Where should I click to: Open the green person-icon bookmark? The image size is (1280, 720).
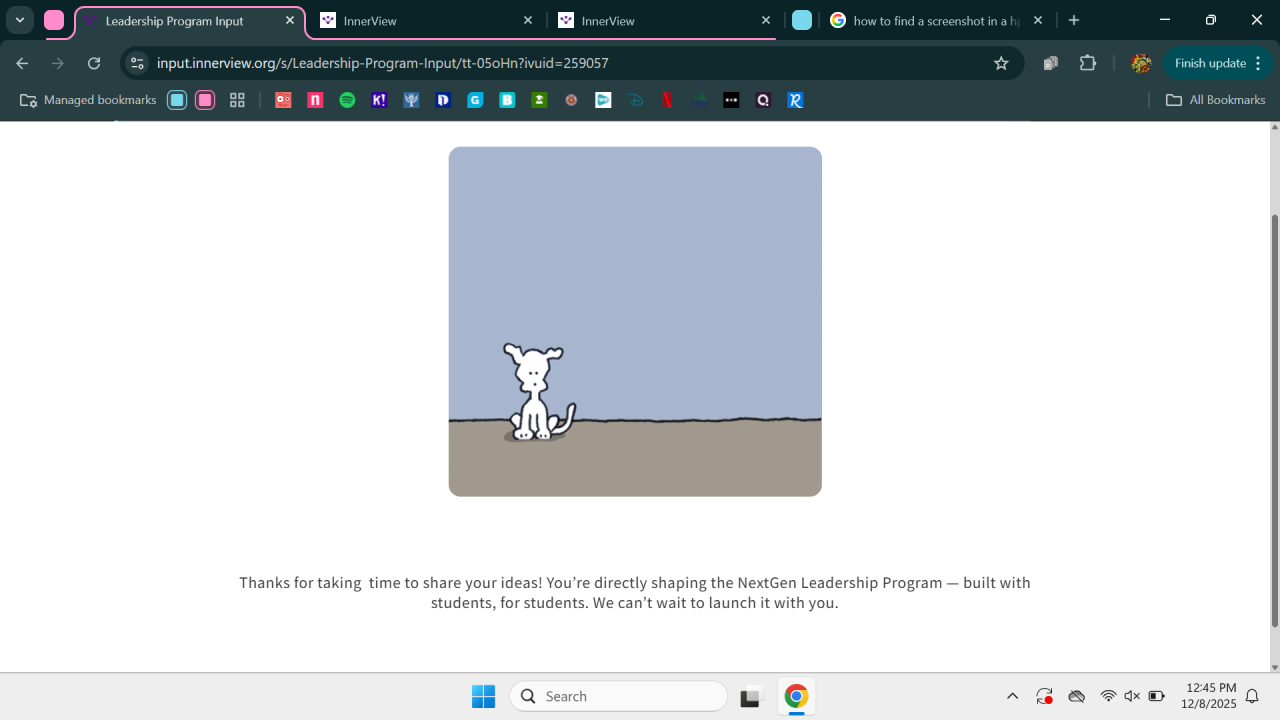(539, 100)
